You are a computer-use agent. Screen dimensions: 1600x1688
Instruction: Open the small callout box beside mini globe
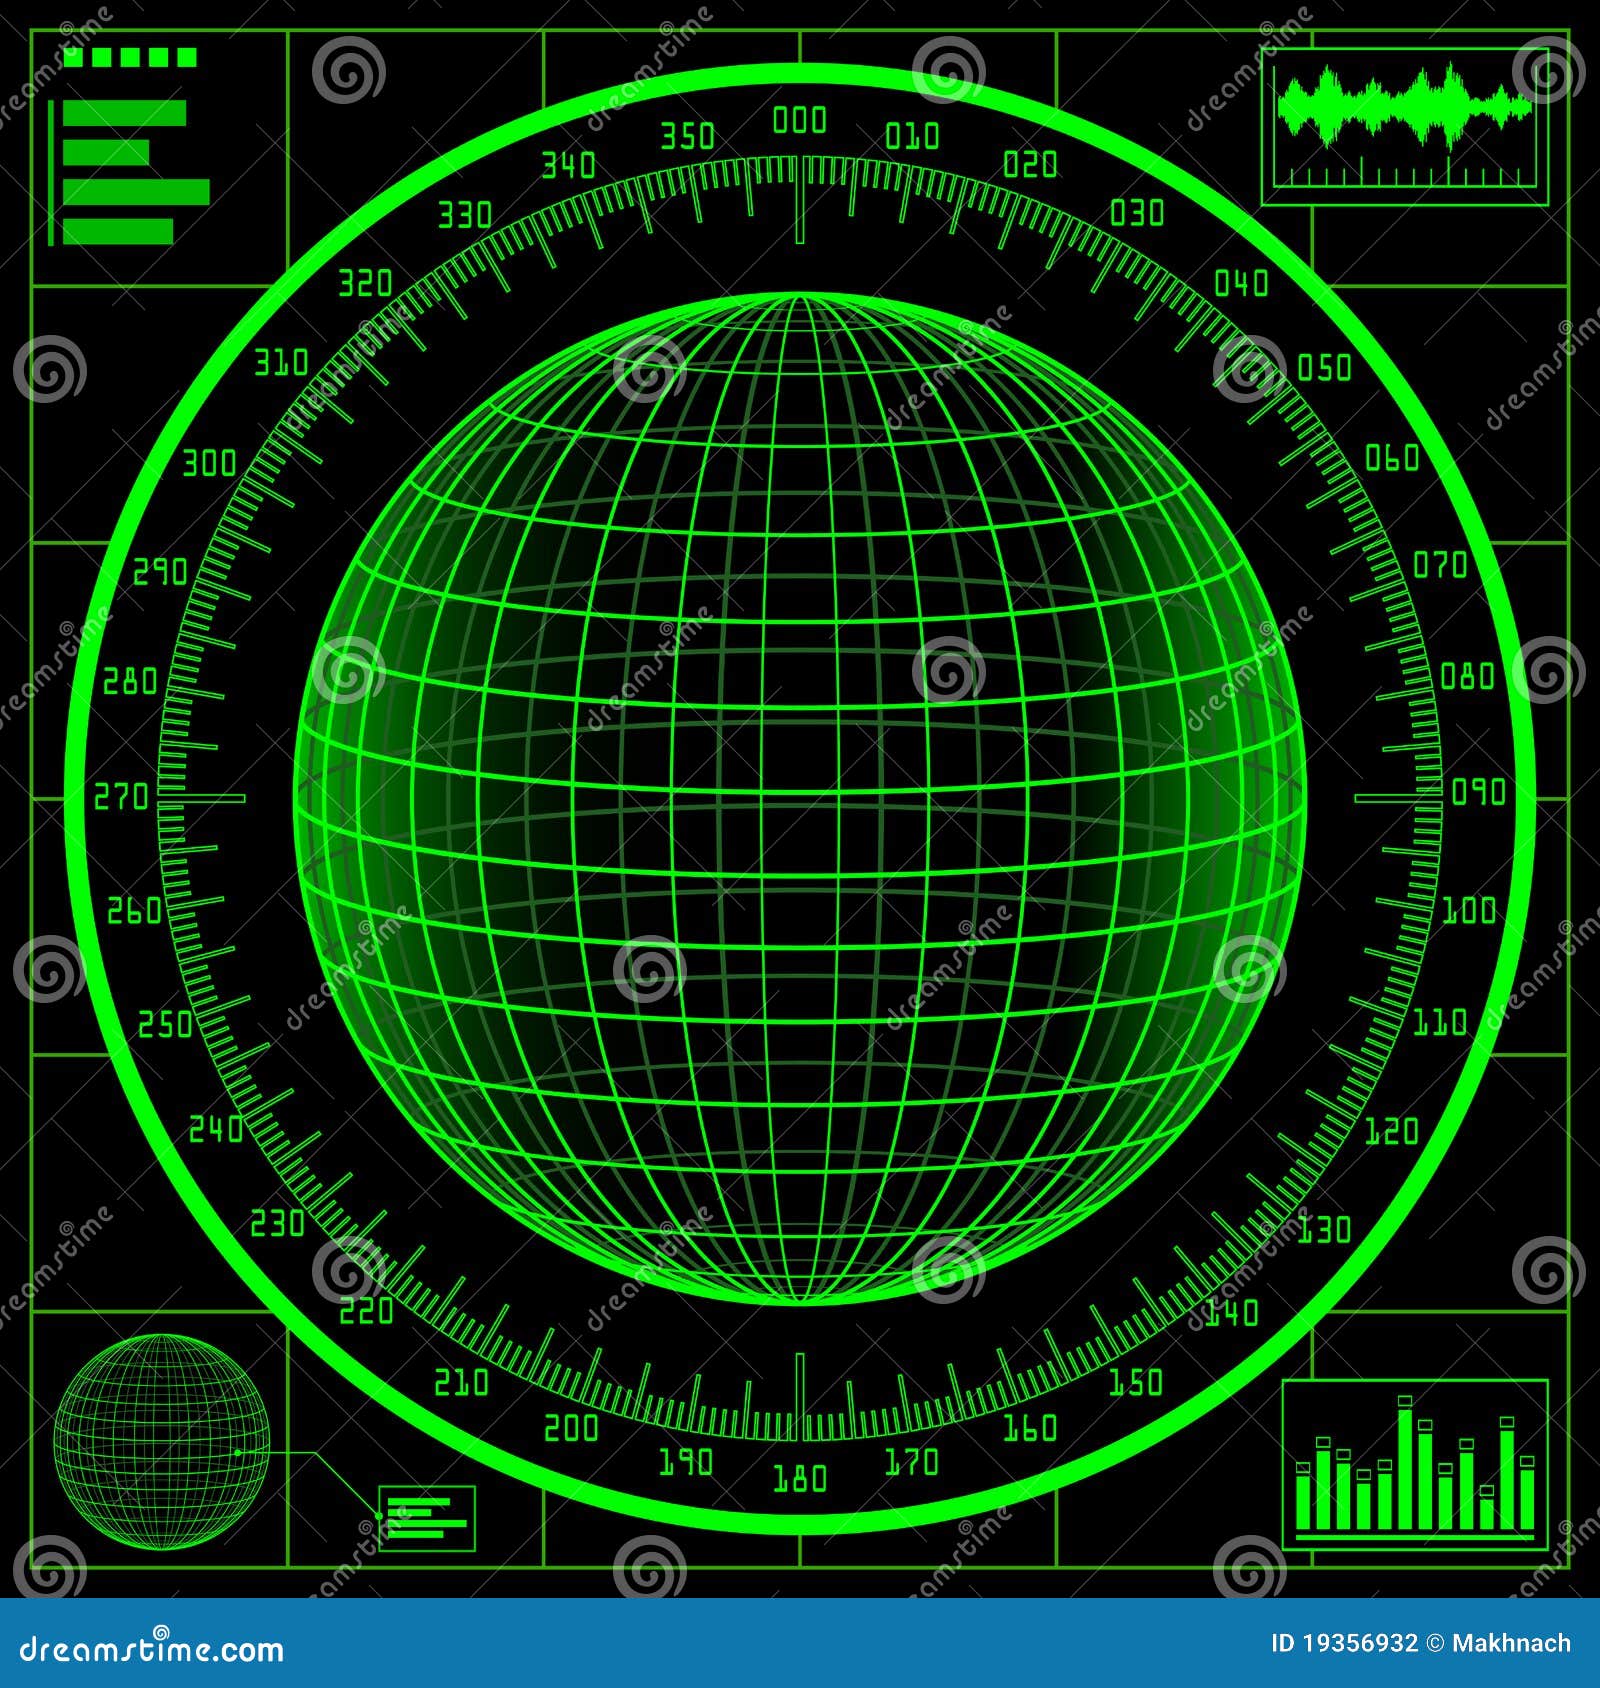click(427, 1518)
